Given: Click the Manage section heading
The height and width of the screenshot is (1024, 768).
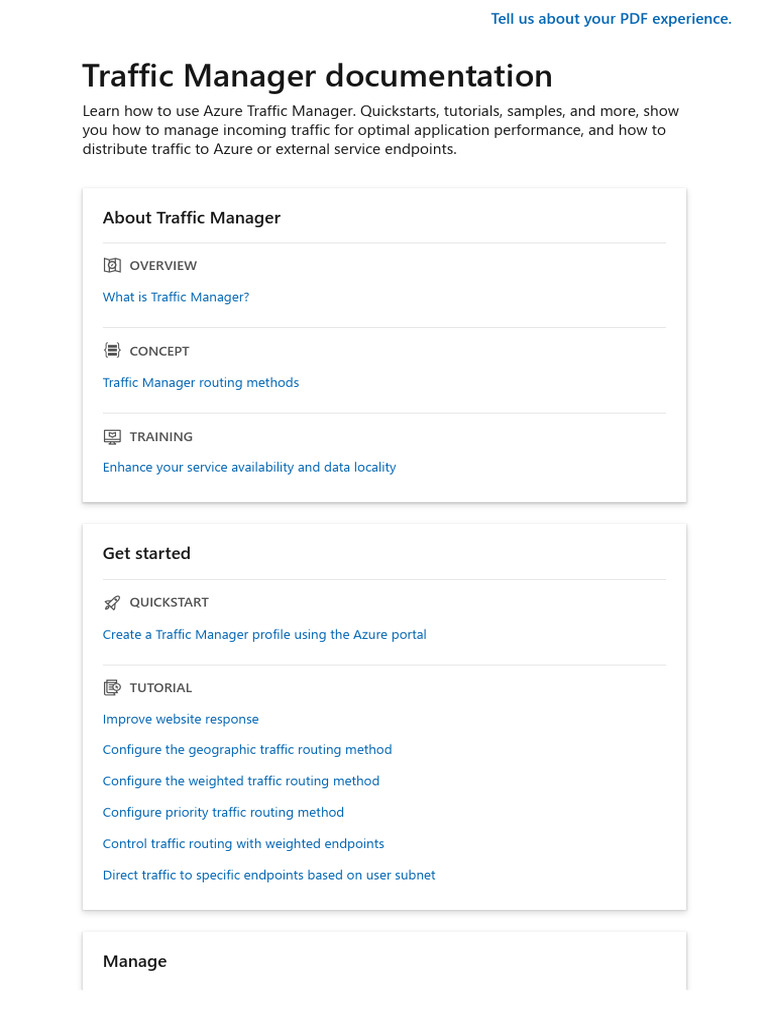Looking at the screenshot, I should (135, 961).
